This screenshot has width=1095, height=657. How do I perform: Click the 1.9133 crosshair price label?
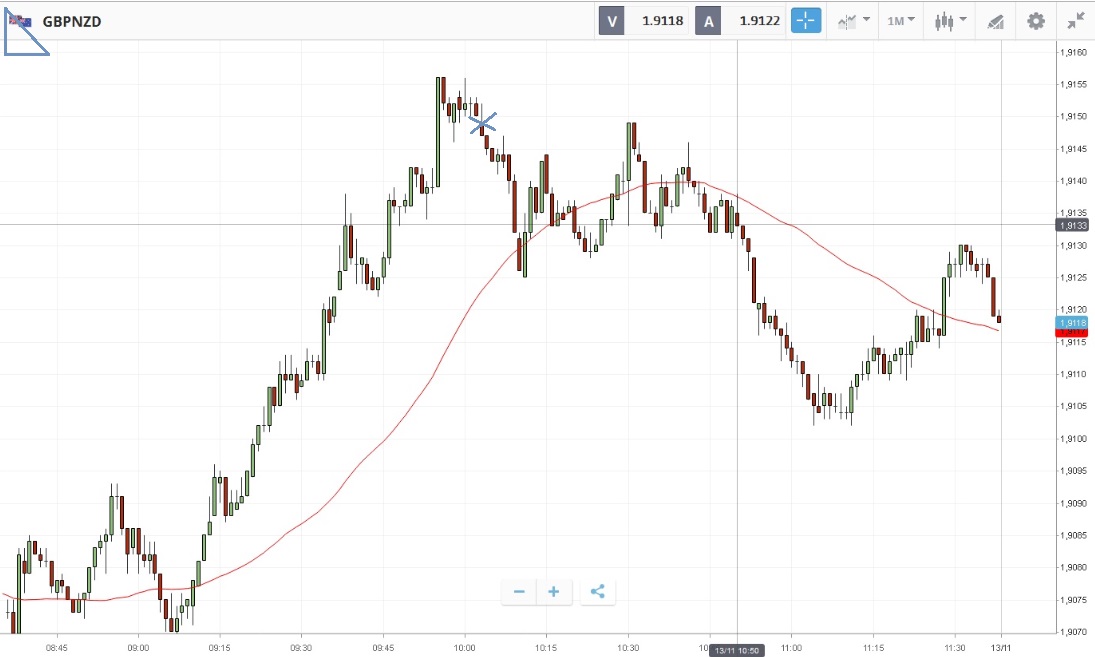1074,225
